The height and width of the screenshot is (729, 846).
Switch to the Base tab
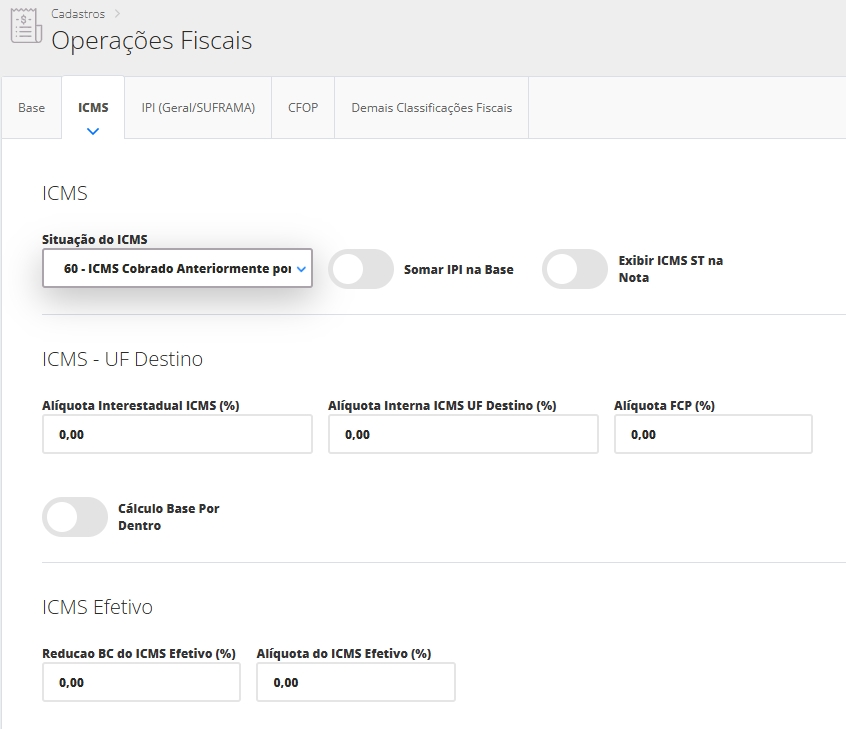(32, 108)
